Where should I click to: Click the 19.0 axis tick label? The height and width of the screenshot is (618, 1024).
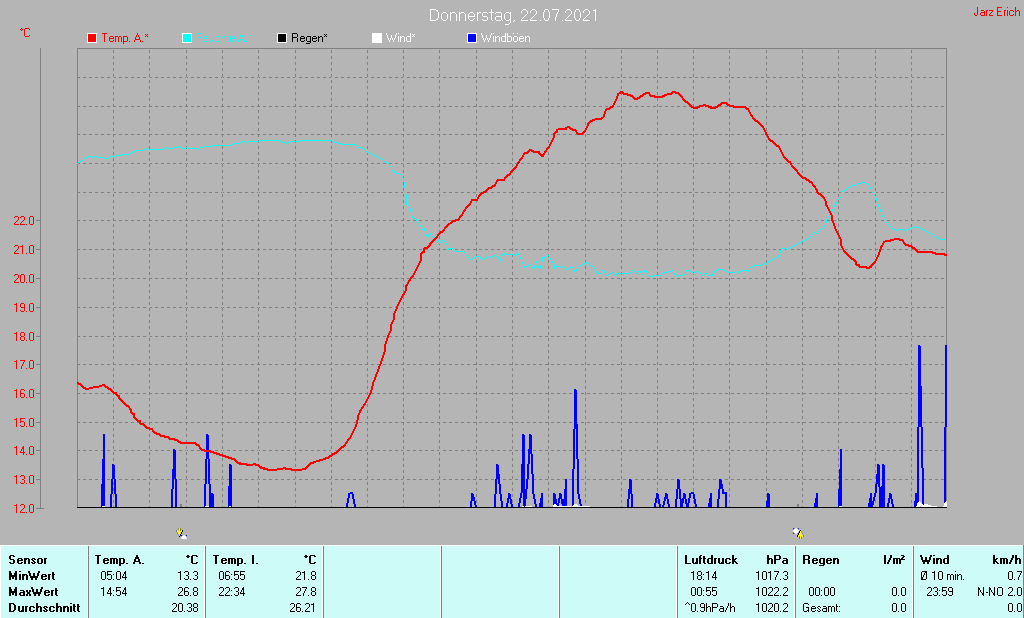(24, 308)
